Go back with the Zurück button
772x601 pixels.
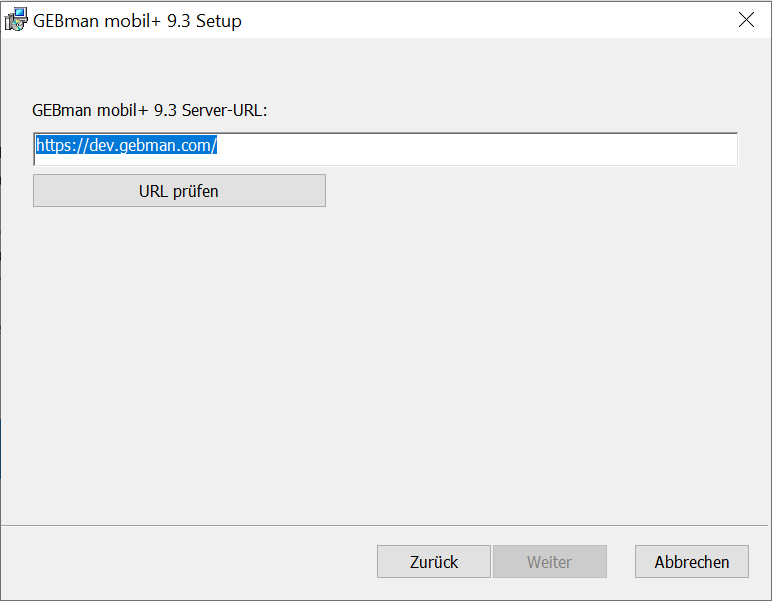(x=434, y=562)
